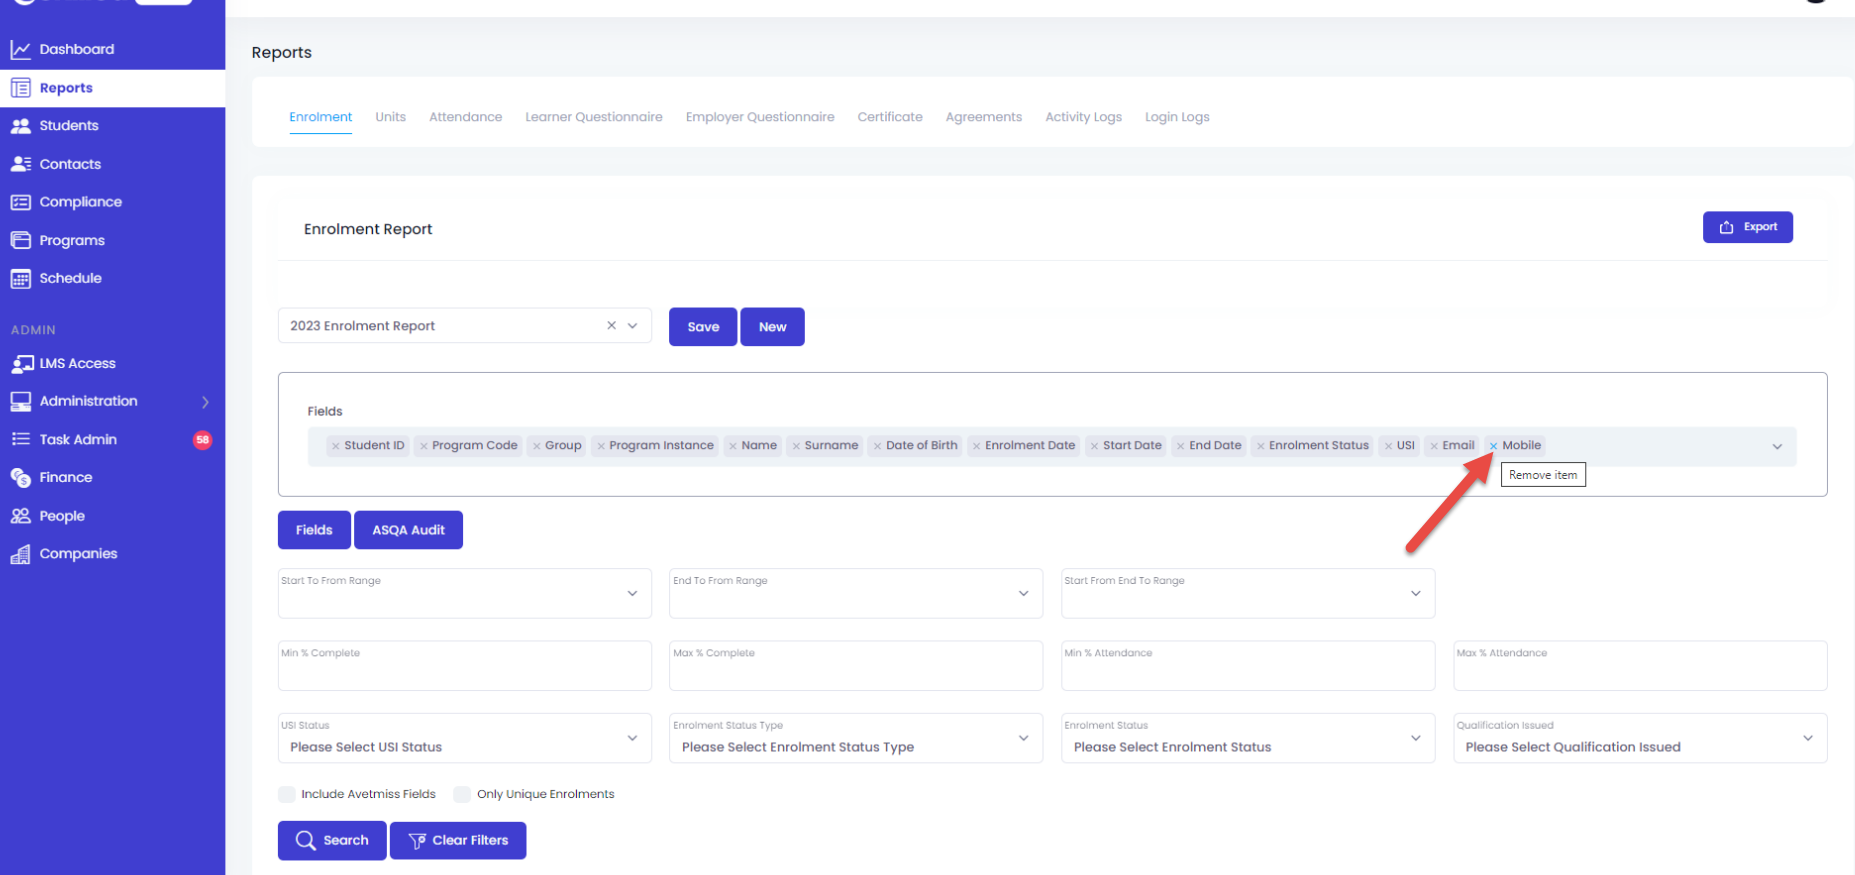Click the Dashboard chart icon in sidebar
1855x875 pixels.
pyautogui.click(x=20, y=49)
